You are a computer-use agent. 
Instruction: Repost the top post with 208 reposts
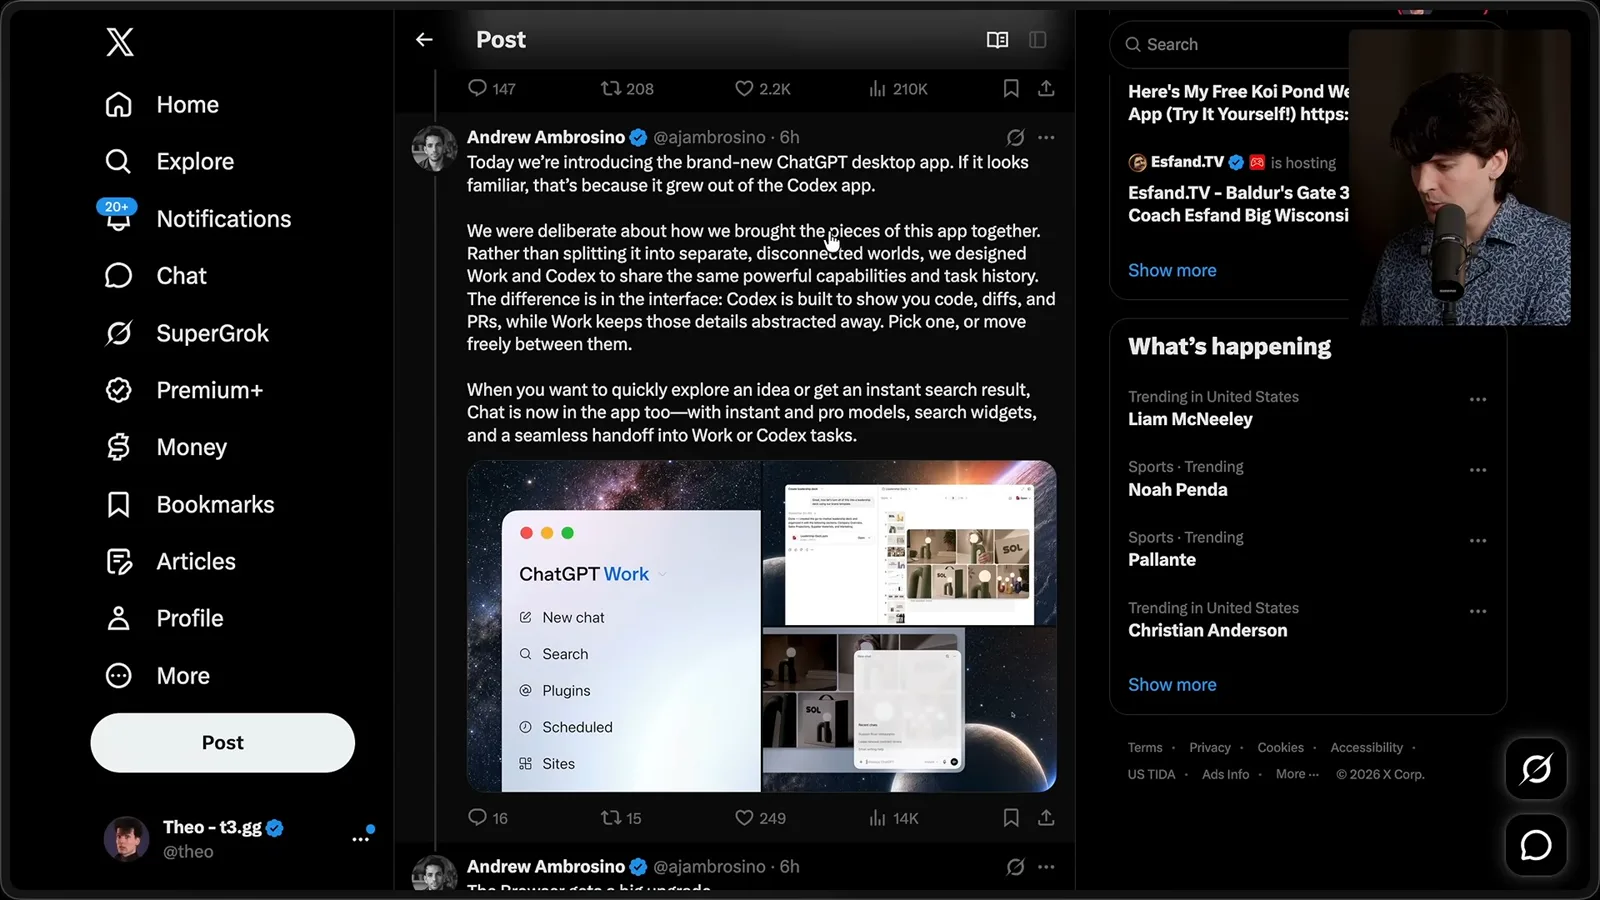(x=627, y=89)
